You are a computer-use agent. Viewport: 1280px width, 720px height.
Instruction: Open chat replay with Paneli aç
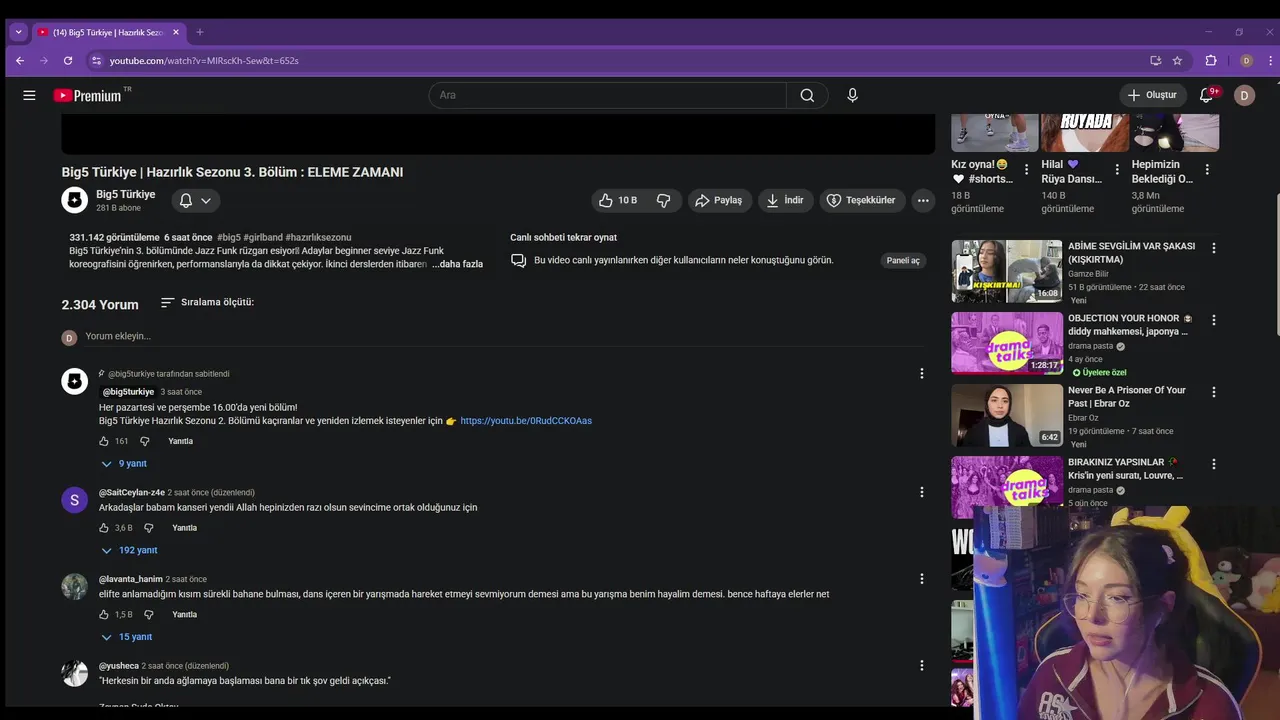tap(903, 260)
